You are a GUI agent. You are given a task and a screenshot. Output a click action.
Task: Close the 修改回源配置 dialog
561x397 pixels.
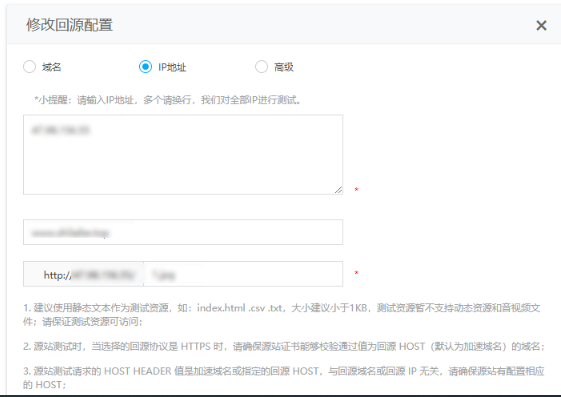541,25
